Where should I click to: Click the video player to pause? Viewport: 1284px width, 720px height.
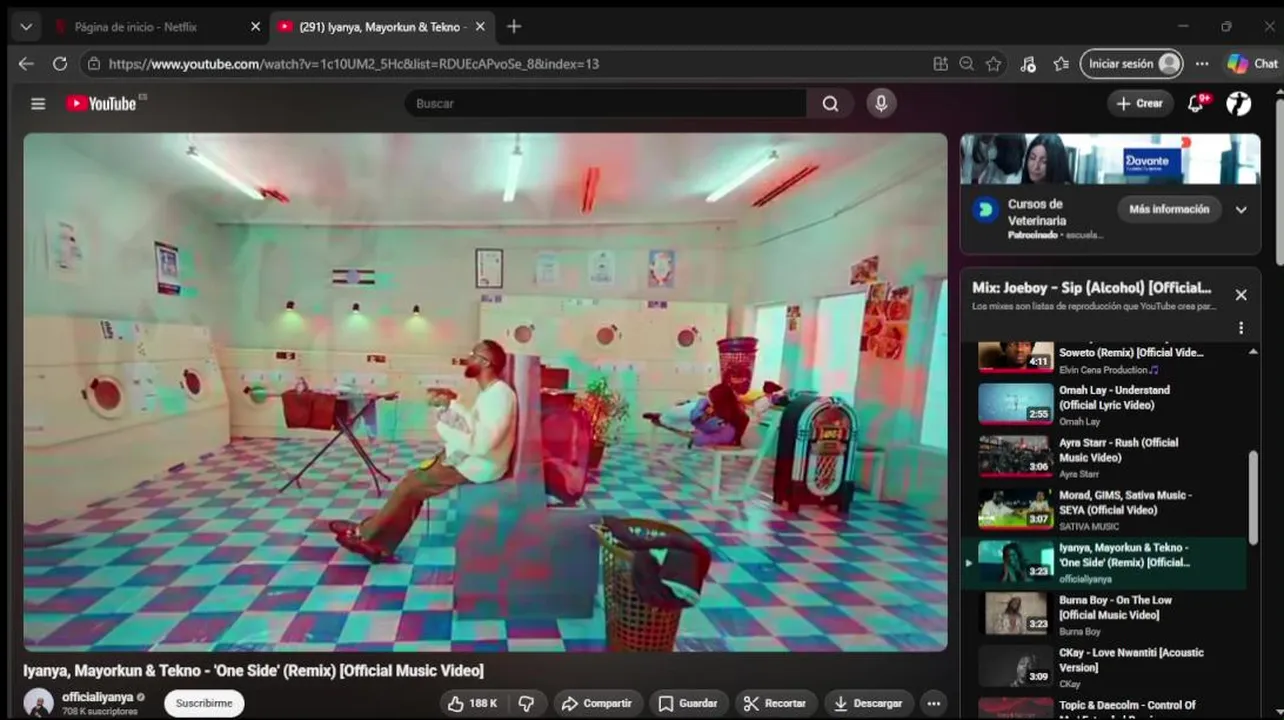coord(485,392)
